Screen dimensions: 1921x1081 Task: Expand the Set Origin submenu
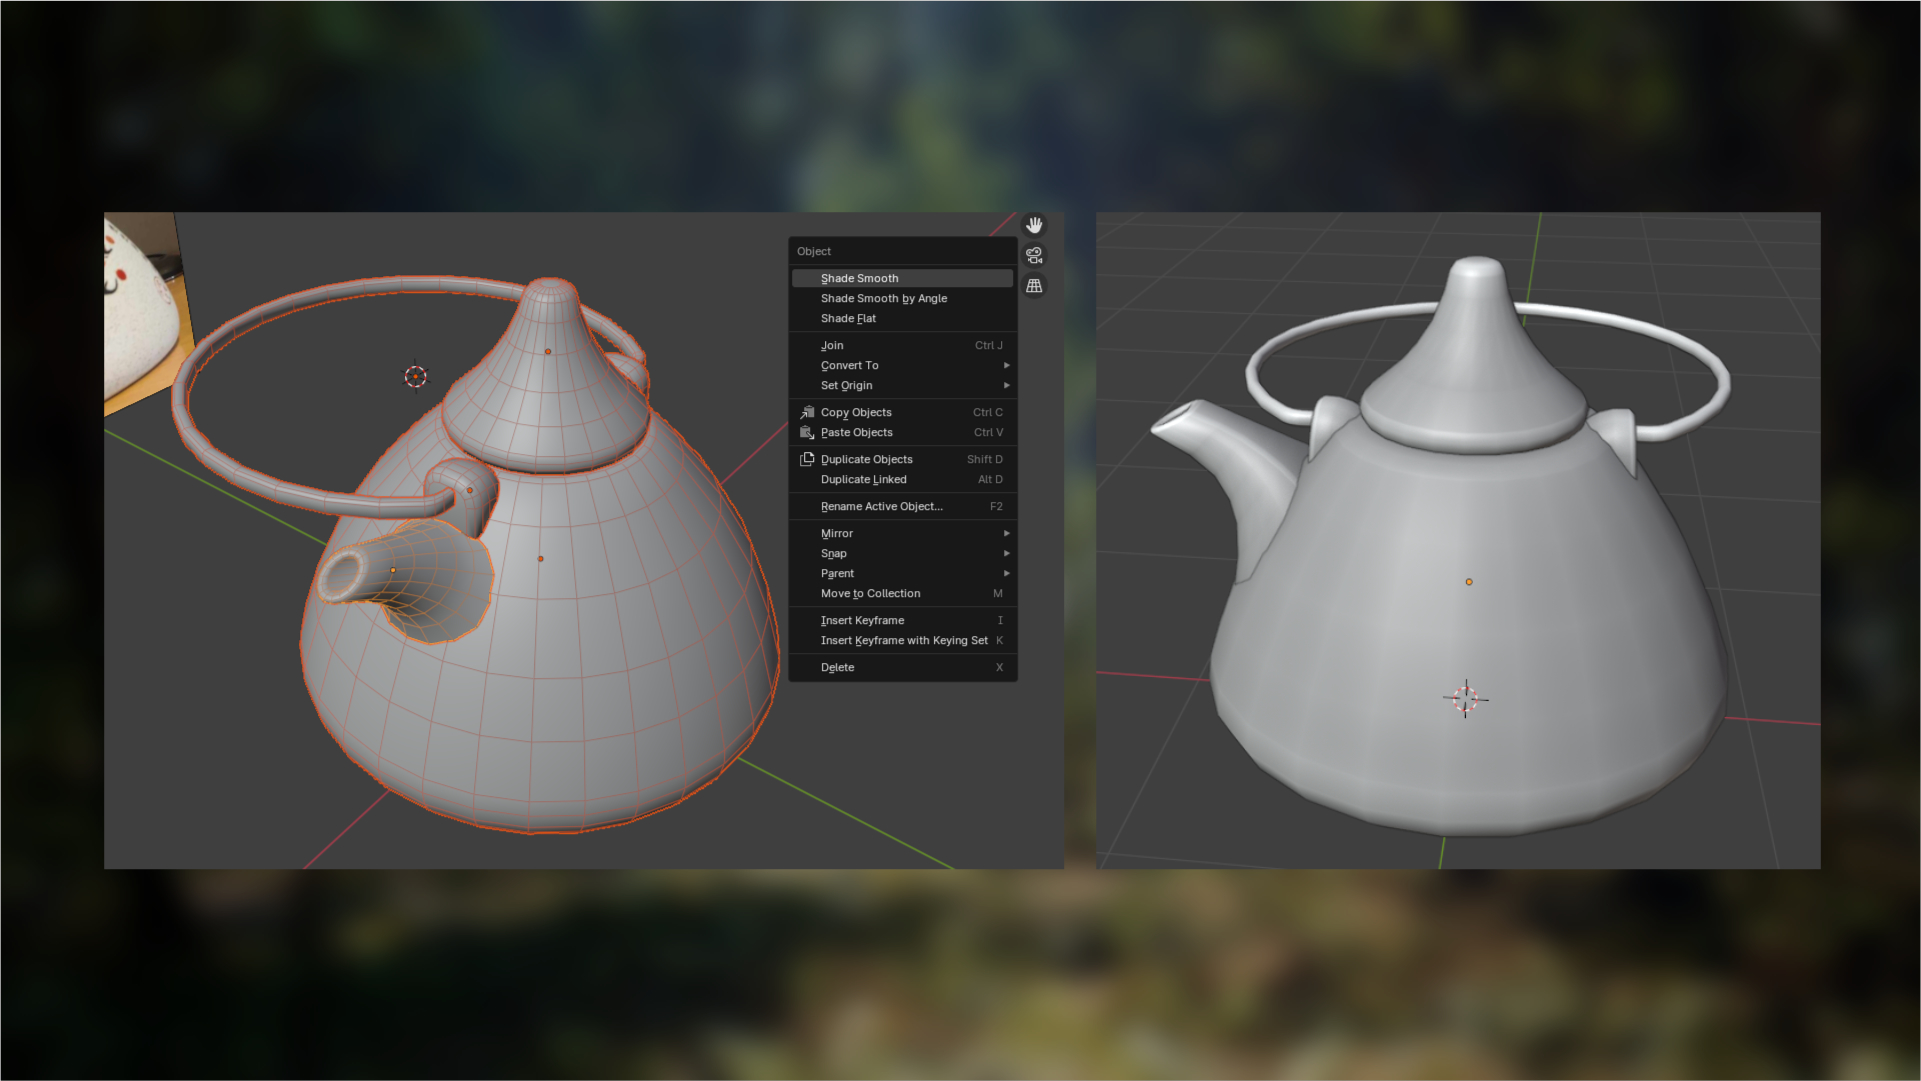point(902,385)
